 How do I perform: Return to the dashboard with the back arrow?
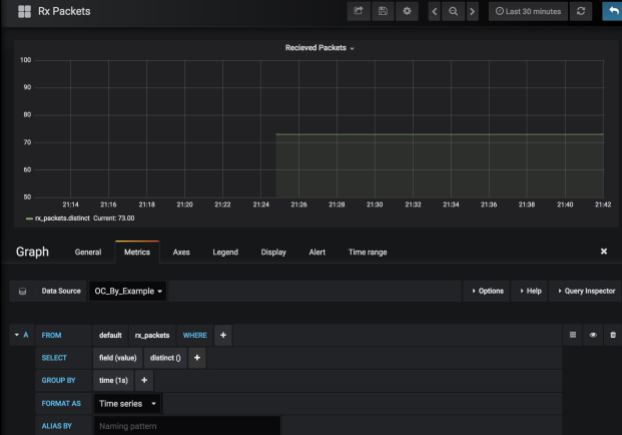[613, 11]
